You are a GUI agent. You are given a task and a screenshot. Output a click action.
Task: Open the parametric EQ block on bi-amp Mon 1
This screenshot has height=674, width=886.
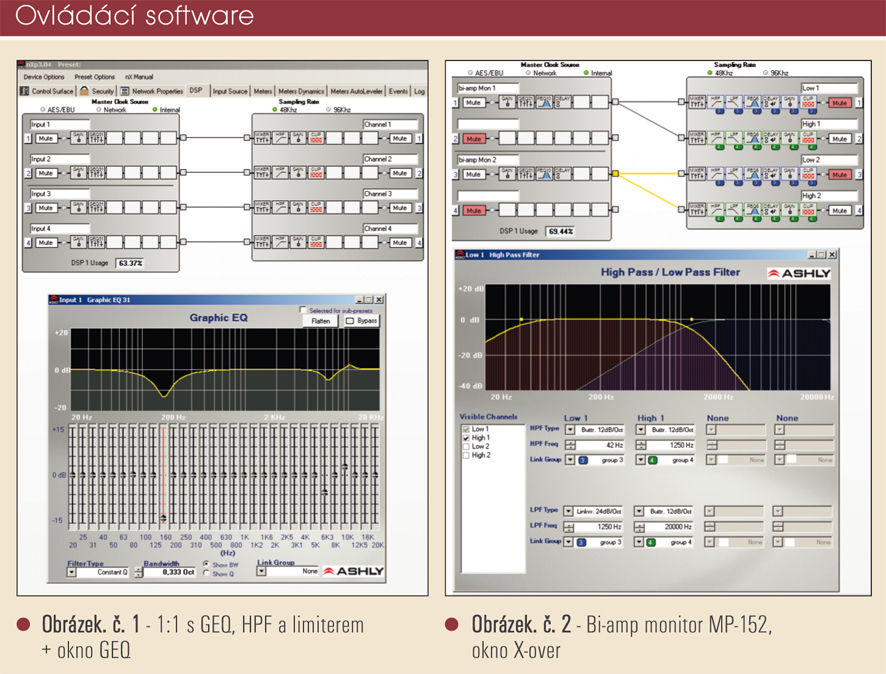click(x=544, y=102)
